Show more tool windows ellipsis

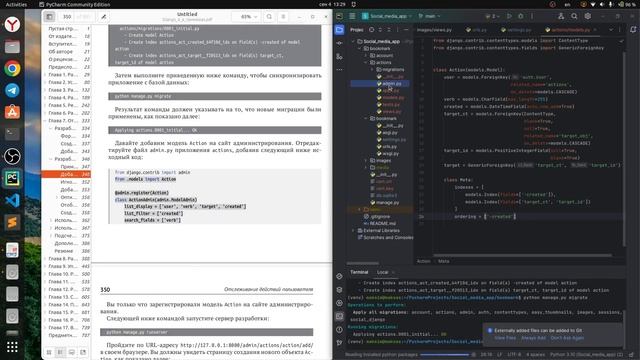[x=339, y=70]
